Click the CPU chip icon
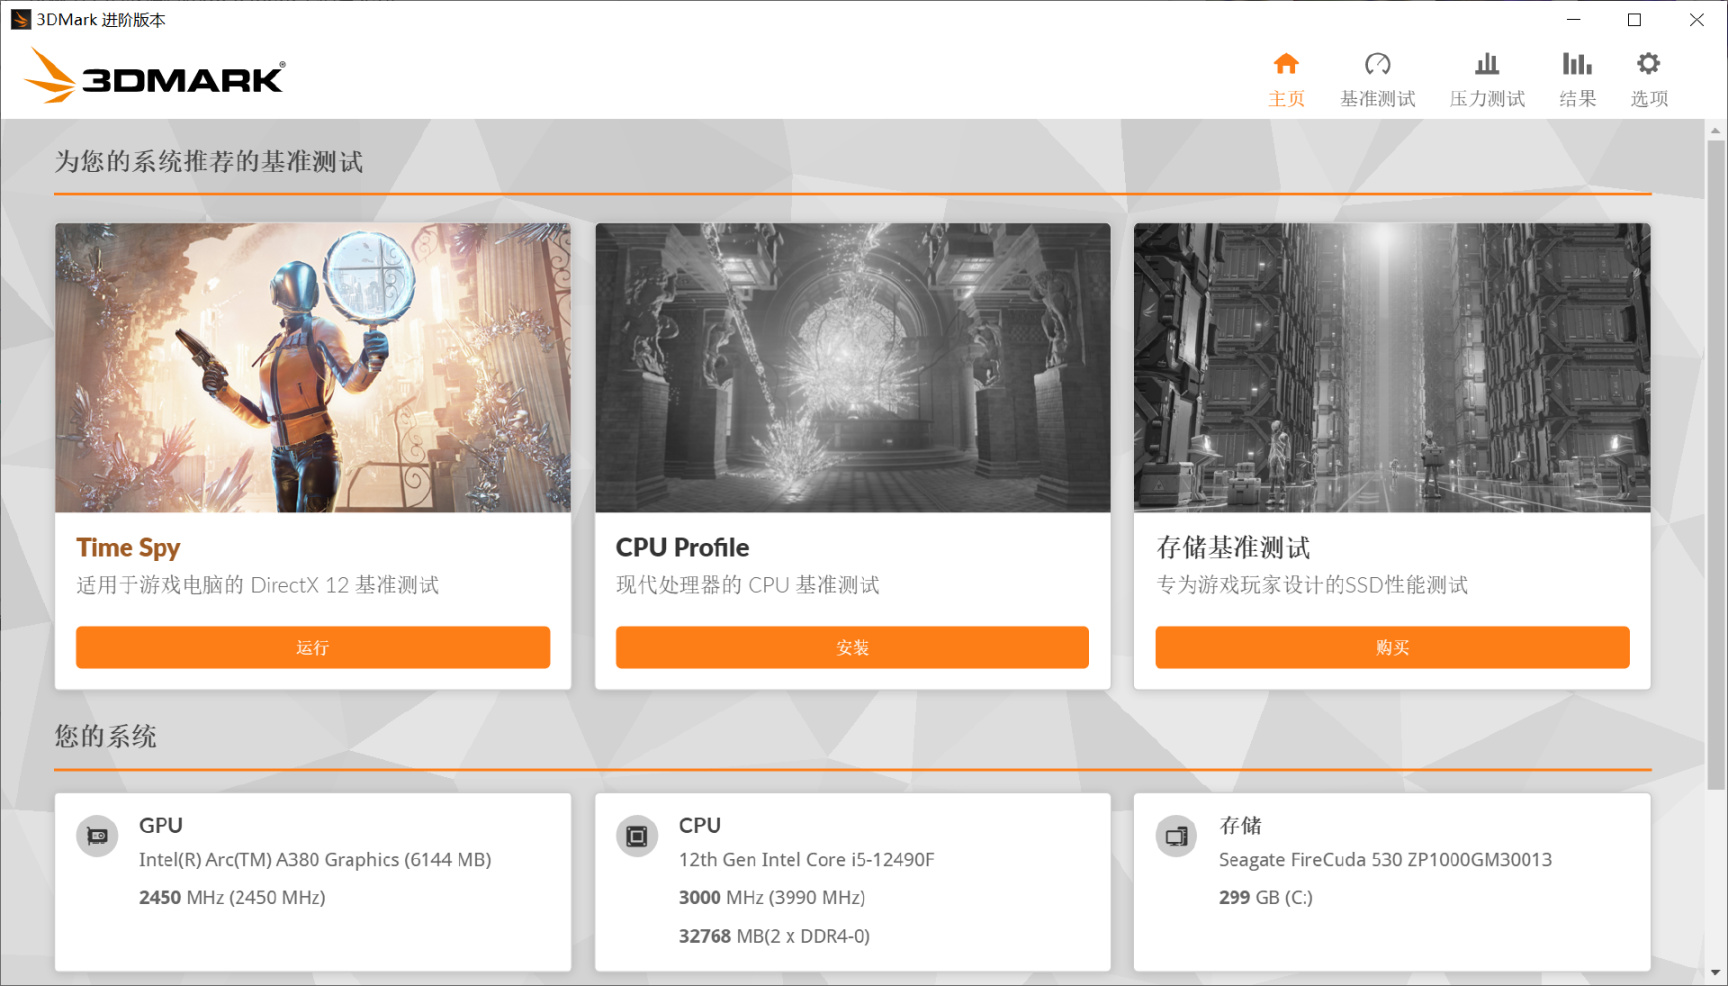 point(637,836)
